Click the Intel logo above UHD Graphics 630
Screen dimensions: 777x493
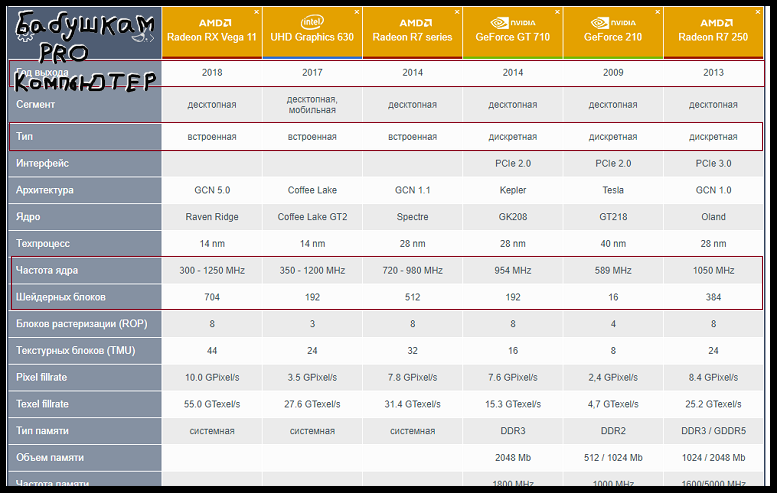(x=312, y=22)
